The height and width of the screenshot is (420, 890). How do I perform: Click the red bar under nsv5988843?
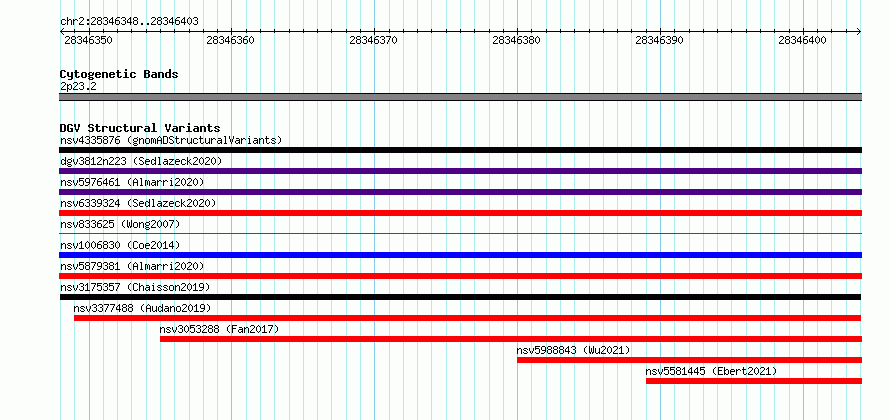tap(689, 360)
